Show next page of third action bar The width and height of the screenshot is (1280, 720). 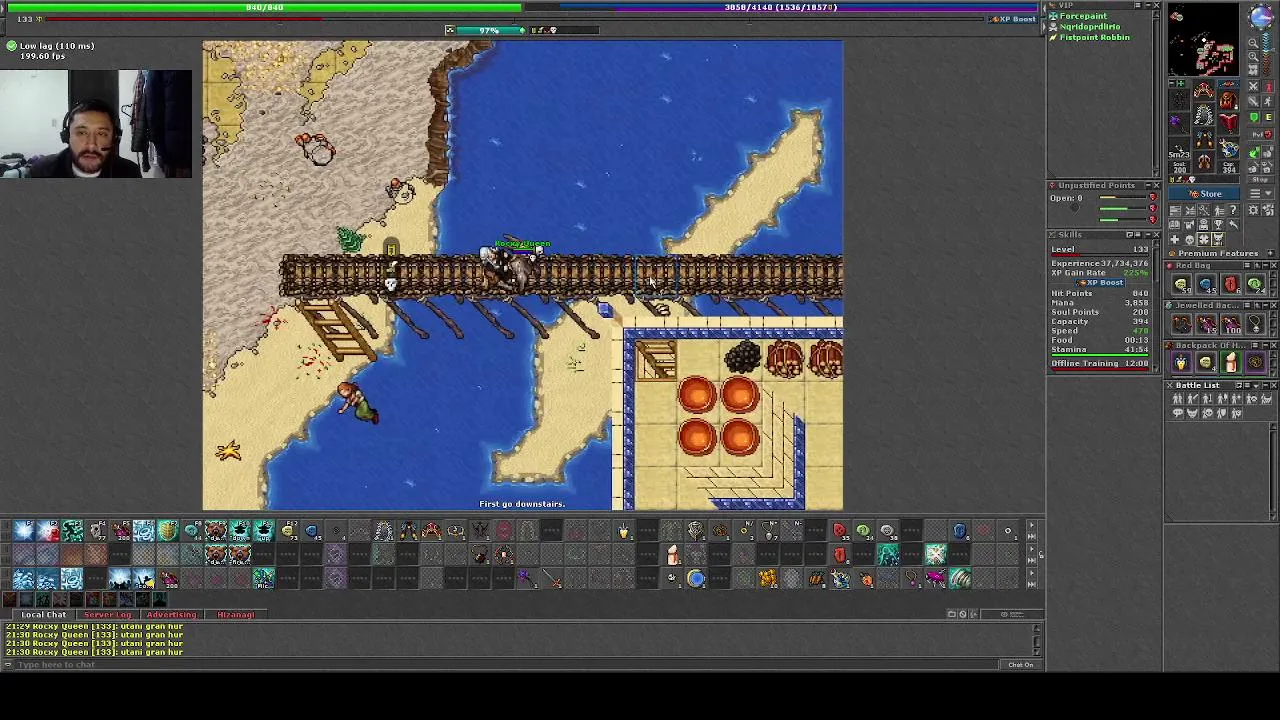[x=1031, y=572]
